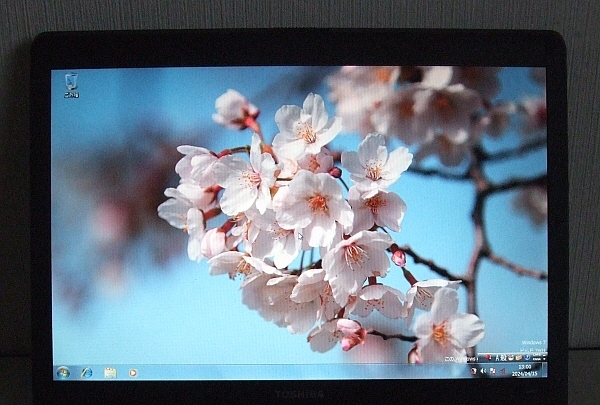600x405 pixels.
Task: Click the red language bar input icon
Action: pyautogui.click(x=488, y=358)
